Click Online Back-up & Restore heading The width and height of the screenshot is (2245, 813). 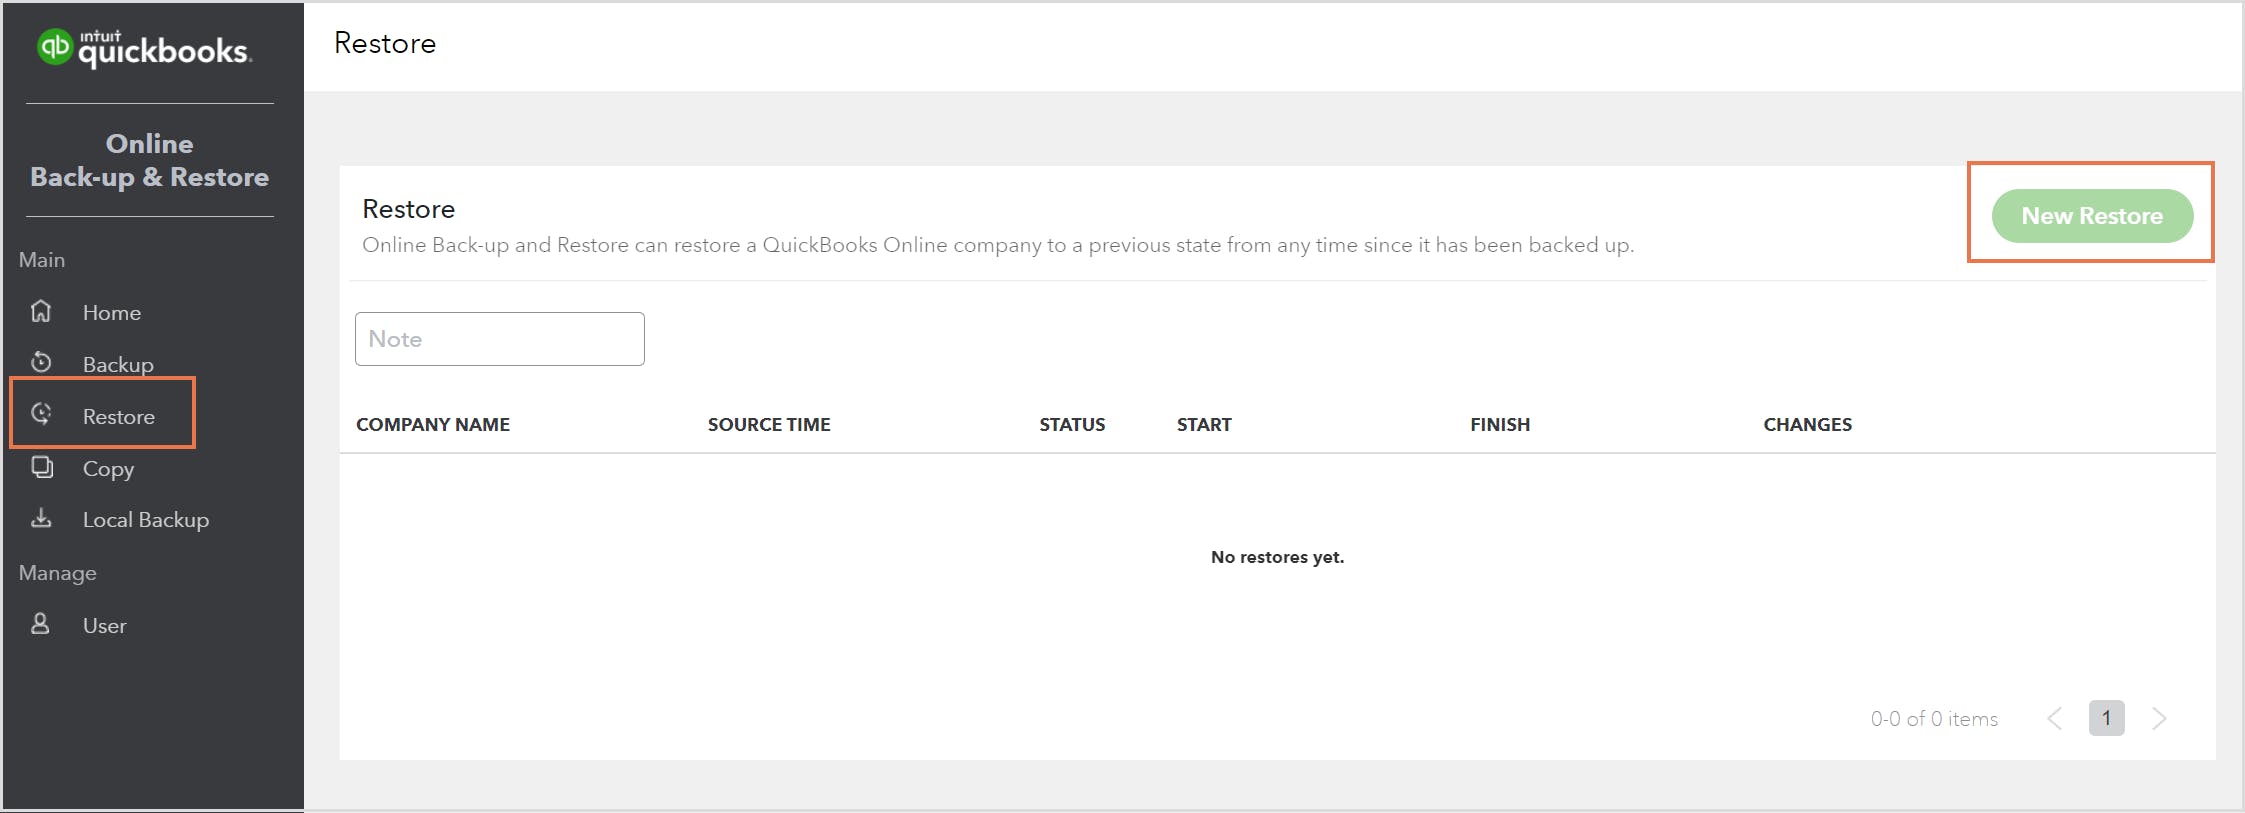coord(148,160)
